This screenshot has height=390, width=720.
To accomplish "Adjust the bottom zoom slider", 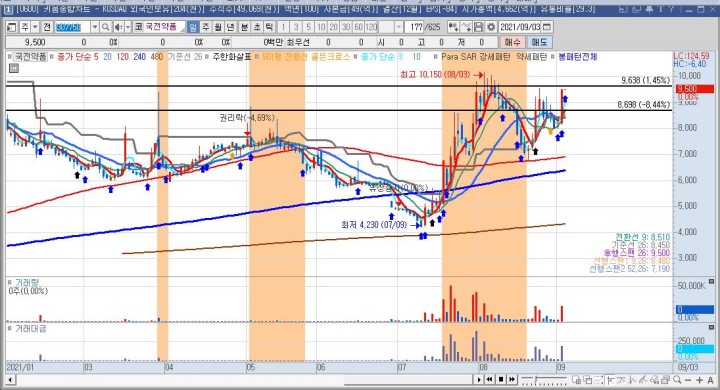I will [x=544, y=379].
